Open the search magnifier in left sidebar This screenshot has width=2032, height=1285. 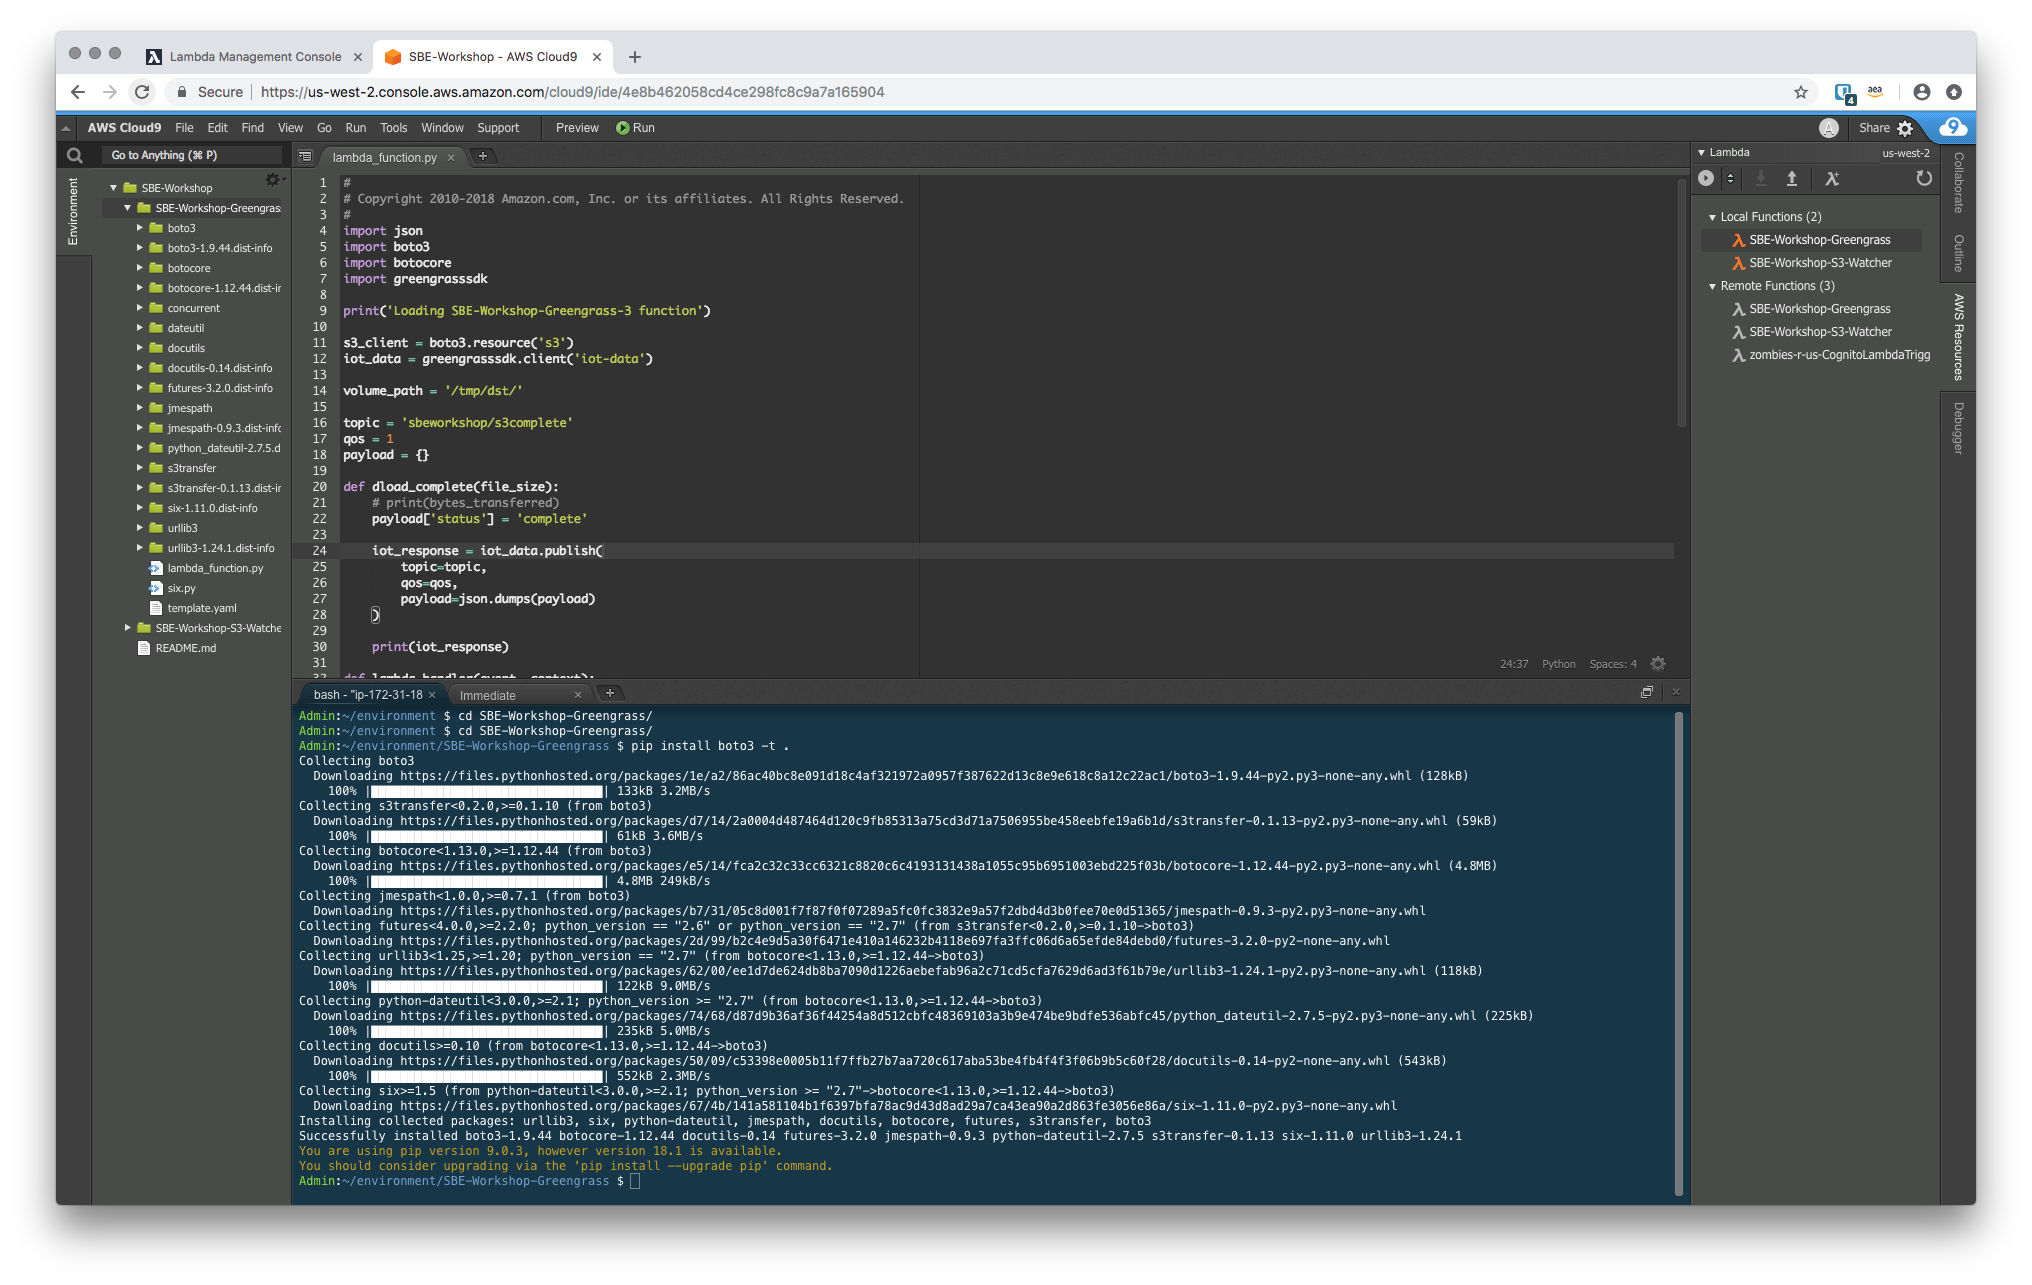(74, 155)
